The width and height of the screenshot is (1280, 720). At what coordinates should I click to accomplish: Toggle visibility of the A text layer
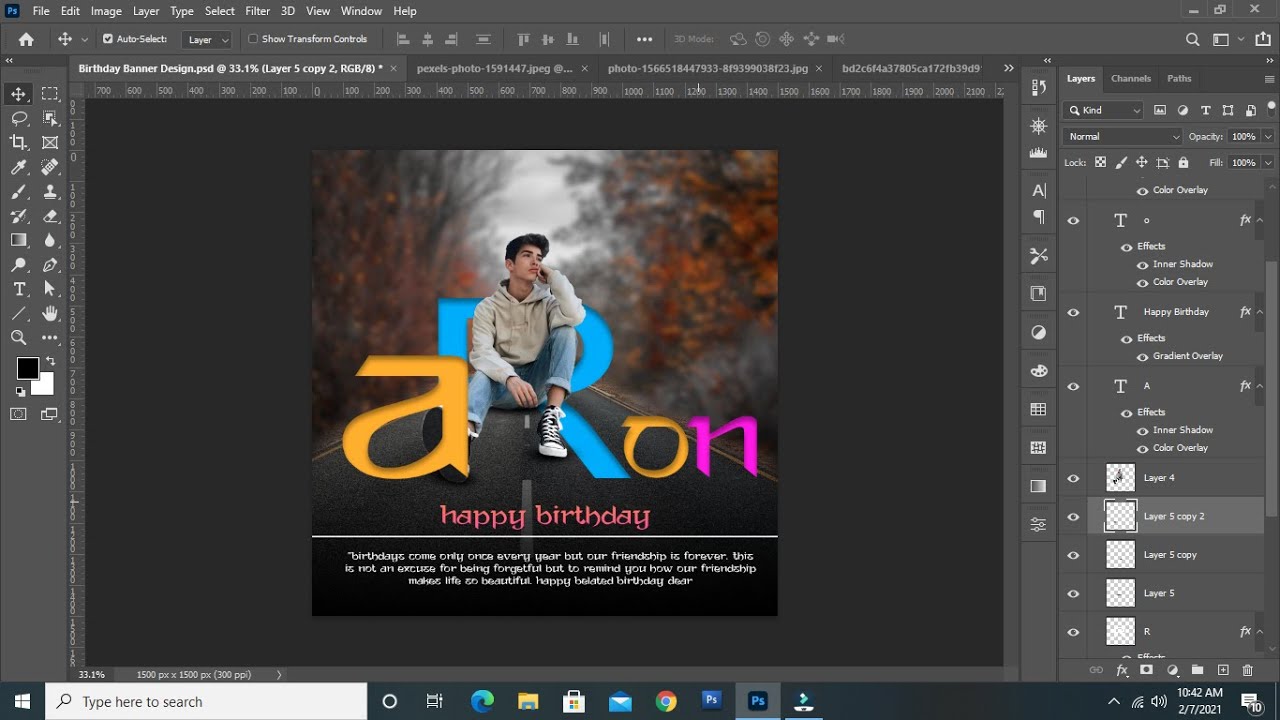point(1073,387)
